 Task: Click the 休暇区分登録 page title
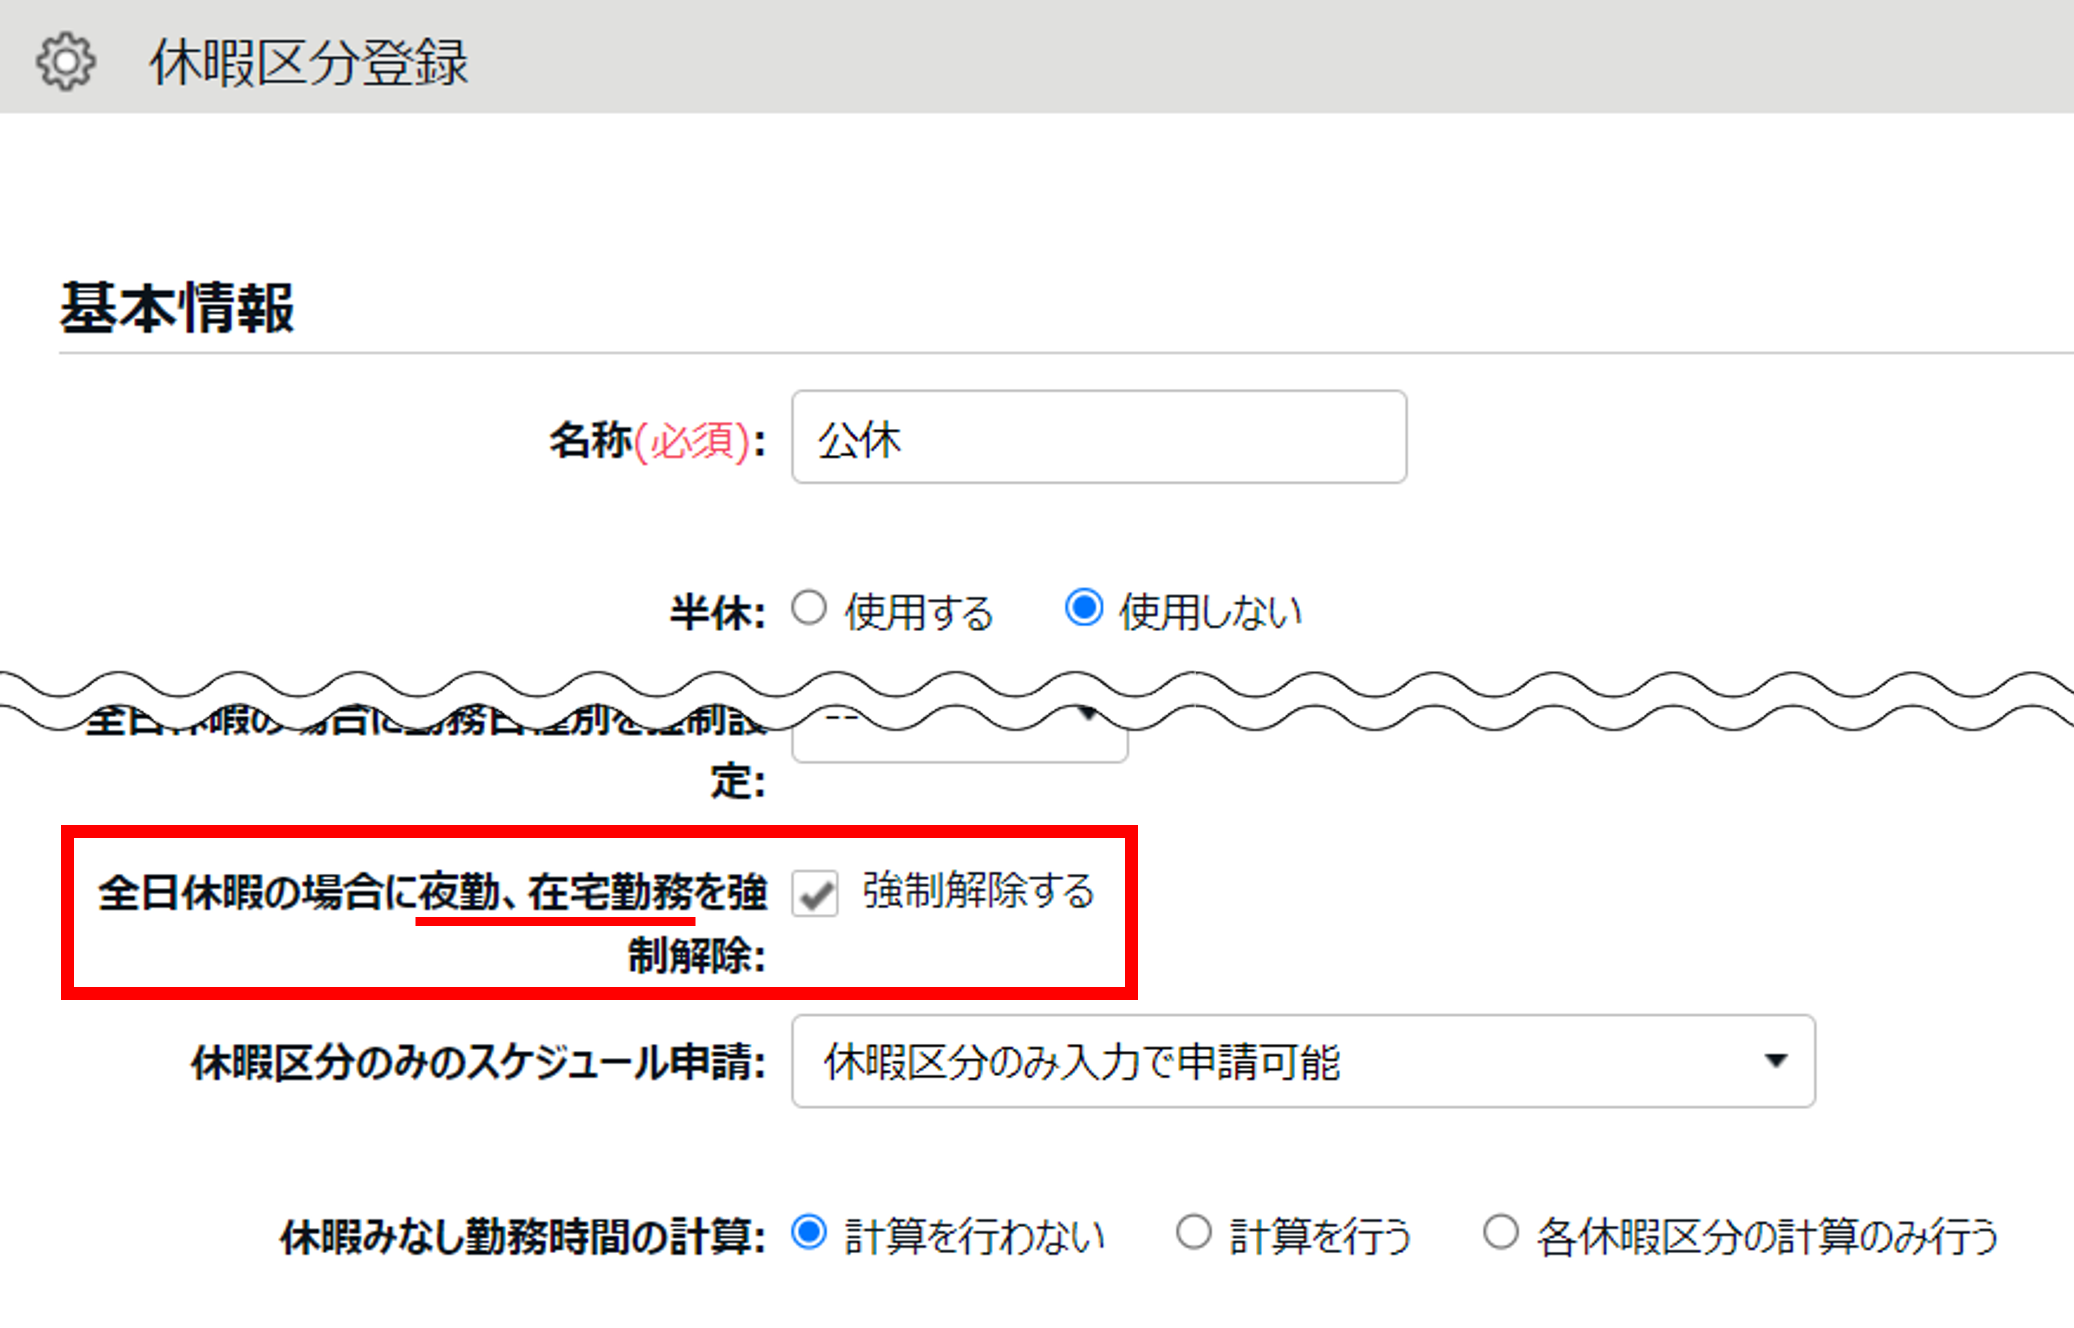pyautogui.click(x=308, y=62)
